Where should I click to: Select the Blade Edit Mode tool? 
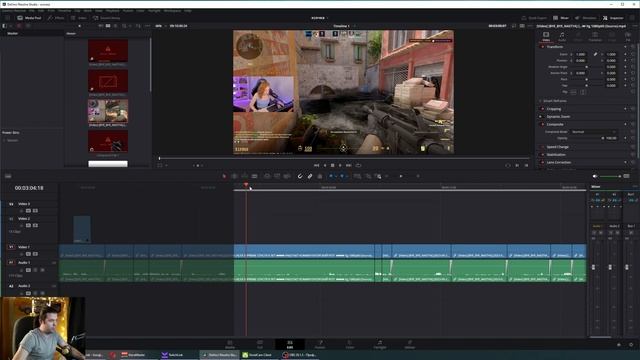[x=254, y=176]
